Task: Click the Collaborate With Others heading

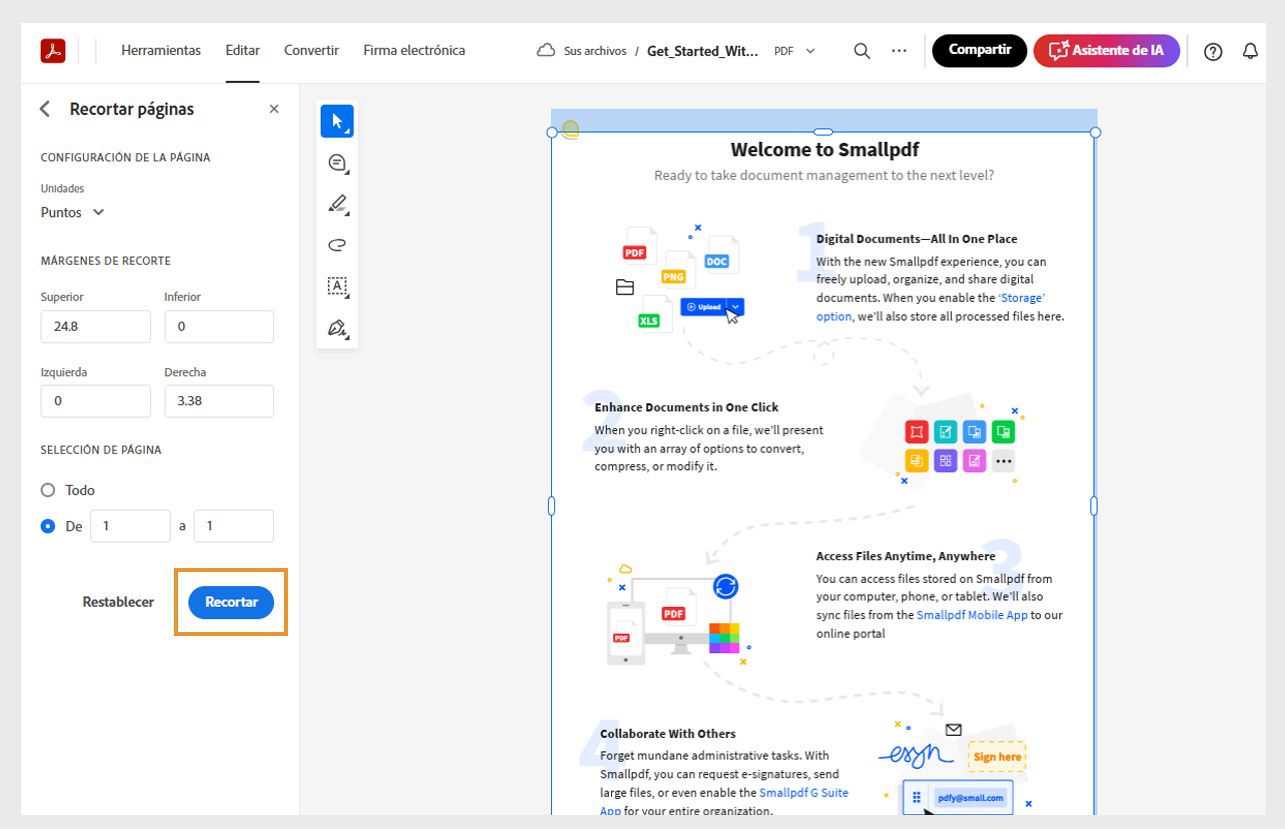Action: (x=668, y=733)
